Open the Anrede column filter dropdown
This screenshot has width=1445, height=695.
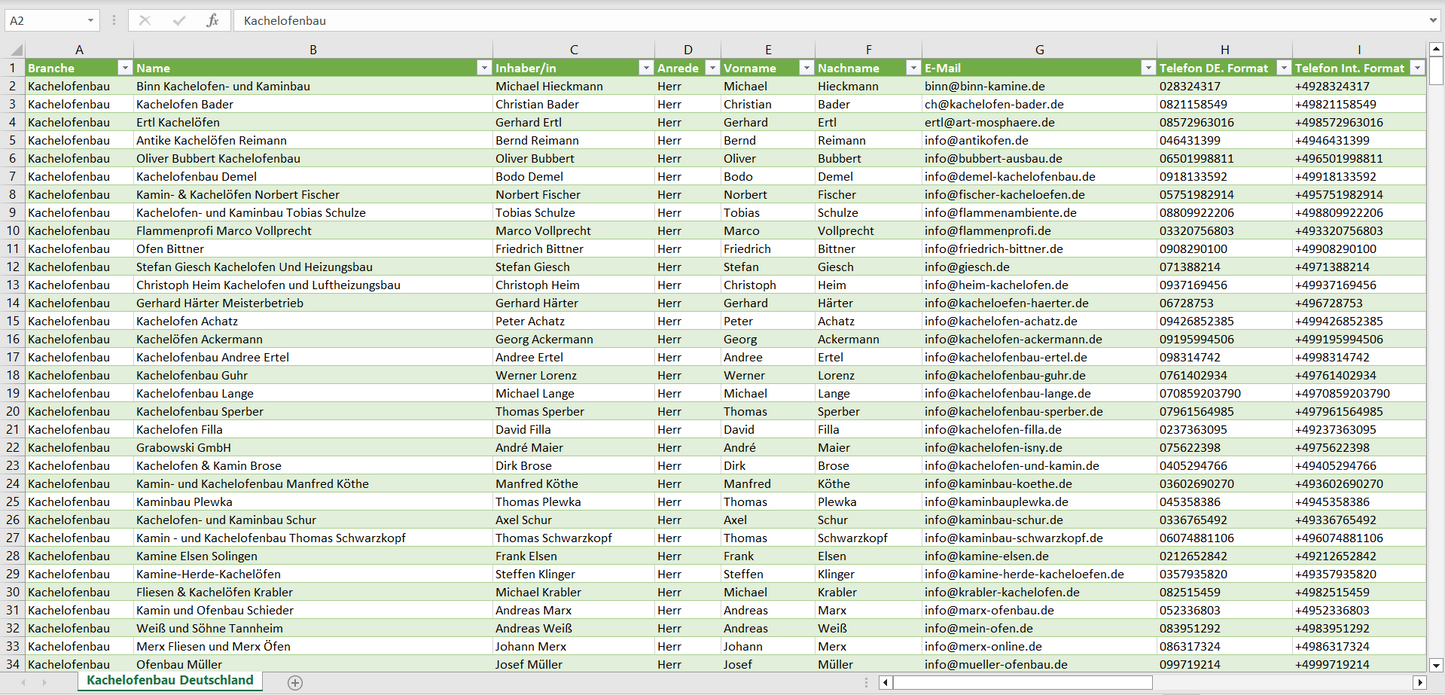point(712,68)
